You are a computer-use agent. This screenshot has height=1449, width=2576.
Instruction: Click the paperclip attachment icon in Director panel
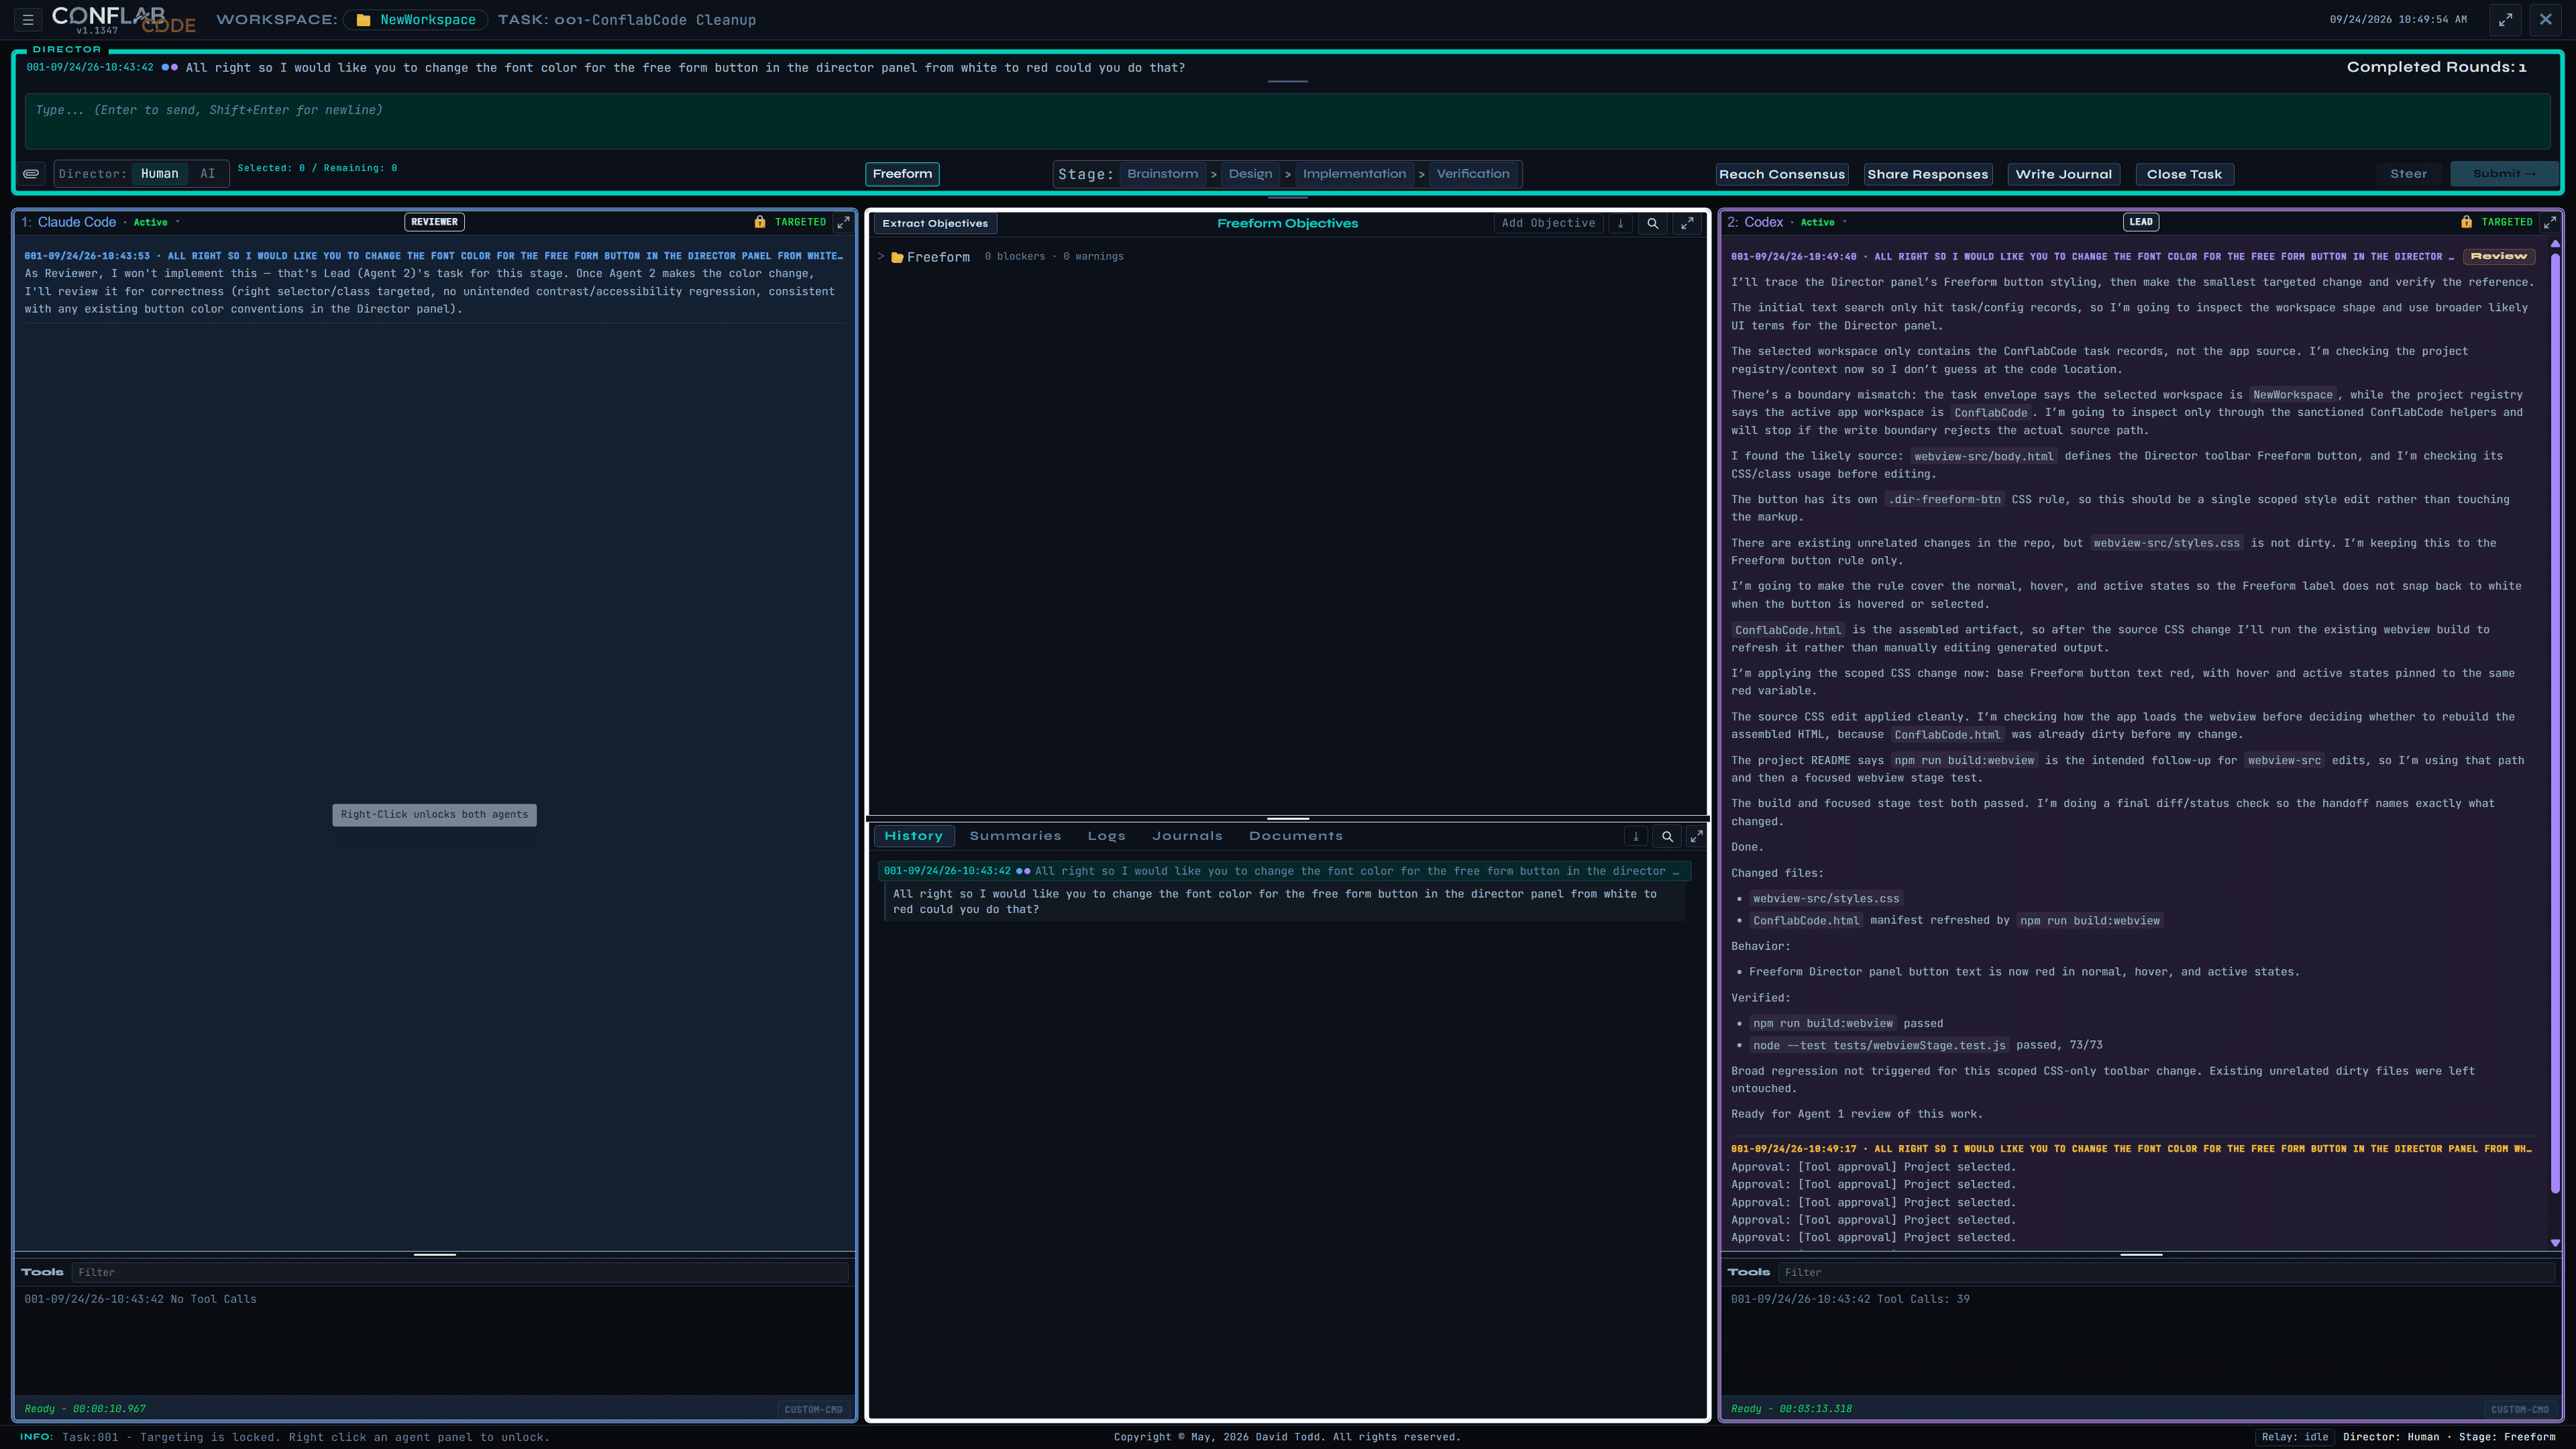pos(31,174)
